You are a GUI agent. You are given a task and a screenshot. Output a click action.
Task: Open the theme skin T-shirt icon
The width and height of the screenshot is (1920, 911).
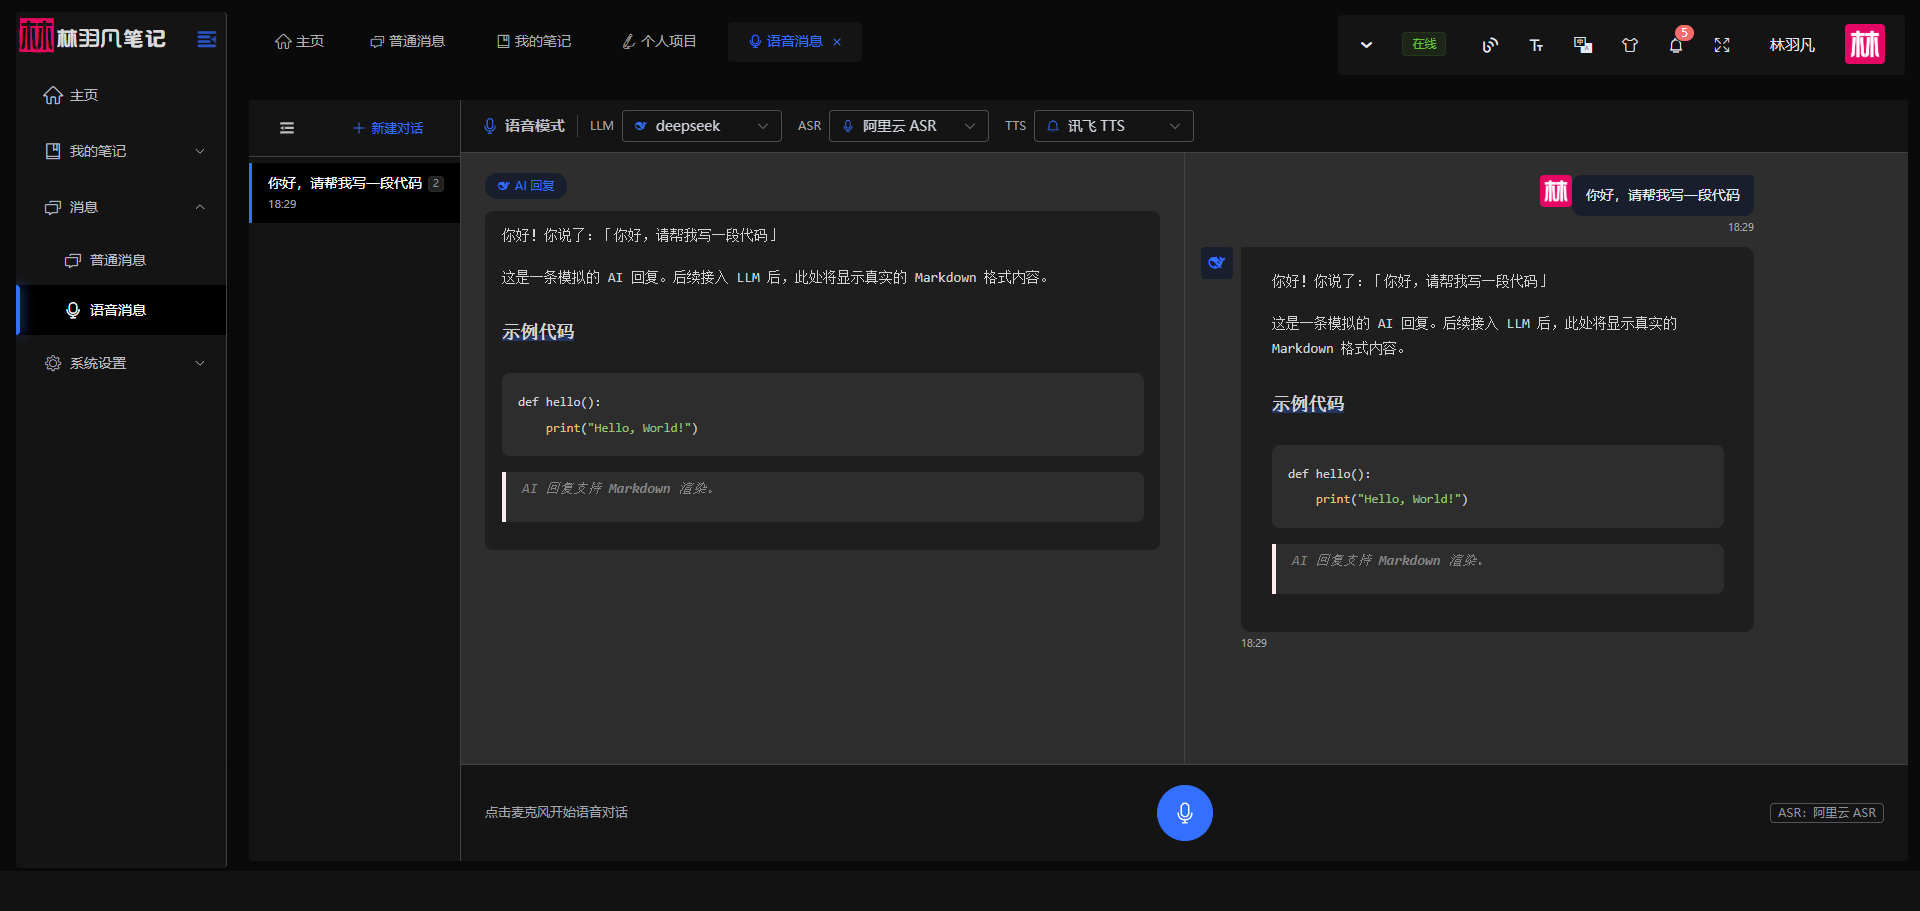[1630, 45]
